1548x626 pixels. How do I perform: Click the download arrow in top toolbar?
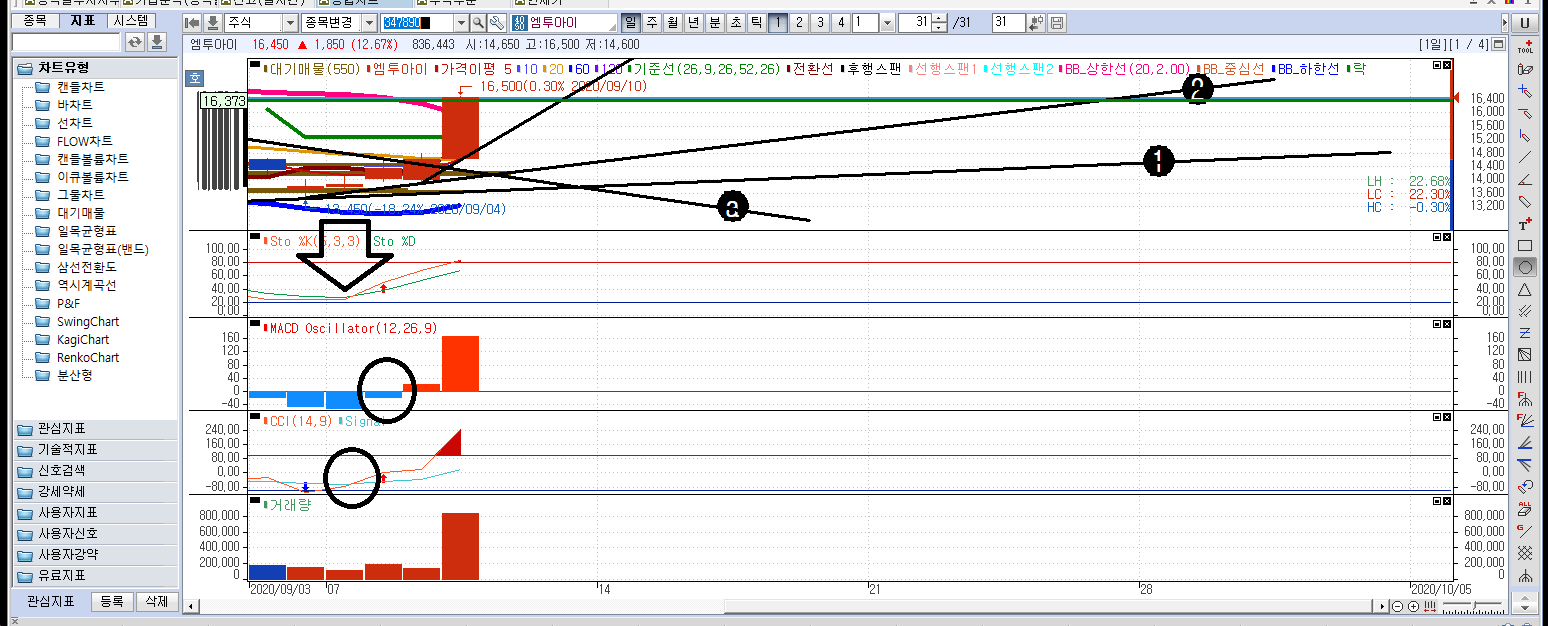[212, 22]
